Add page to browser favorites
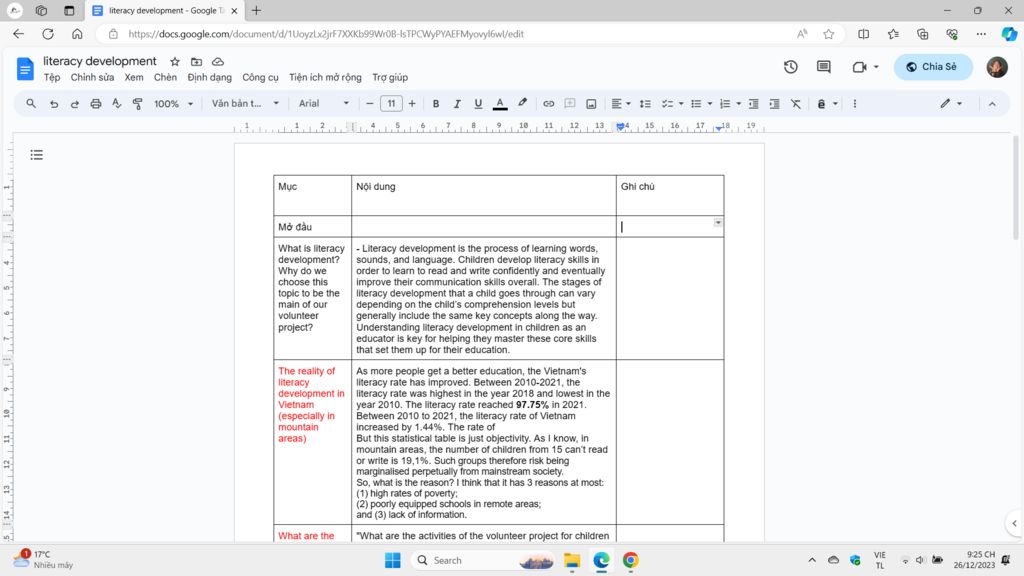 point(829,34)
